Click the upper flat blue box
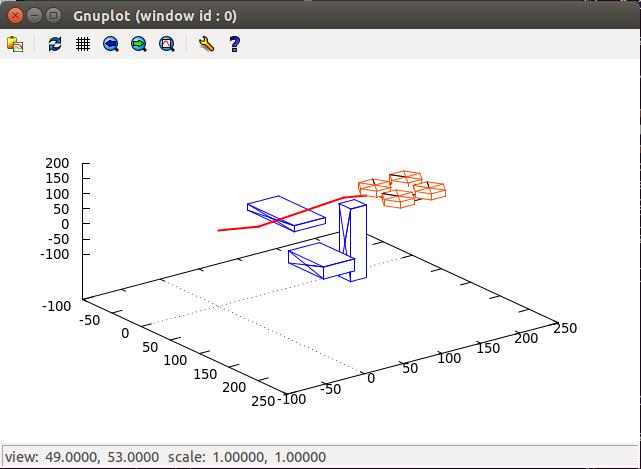This screenshot has height=469, width=641. (x=286, y=213)
